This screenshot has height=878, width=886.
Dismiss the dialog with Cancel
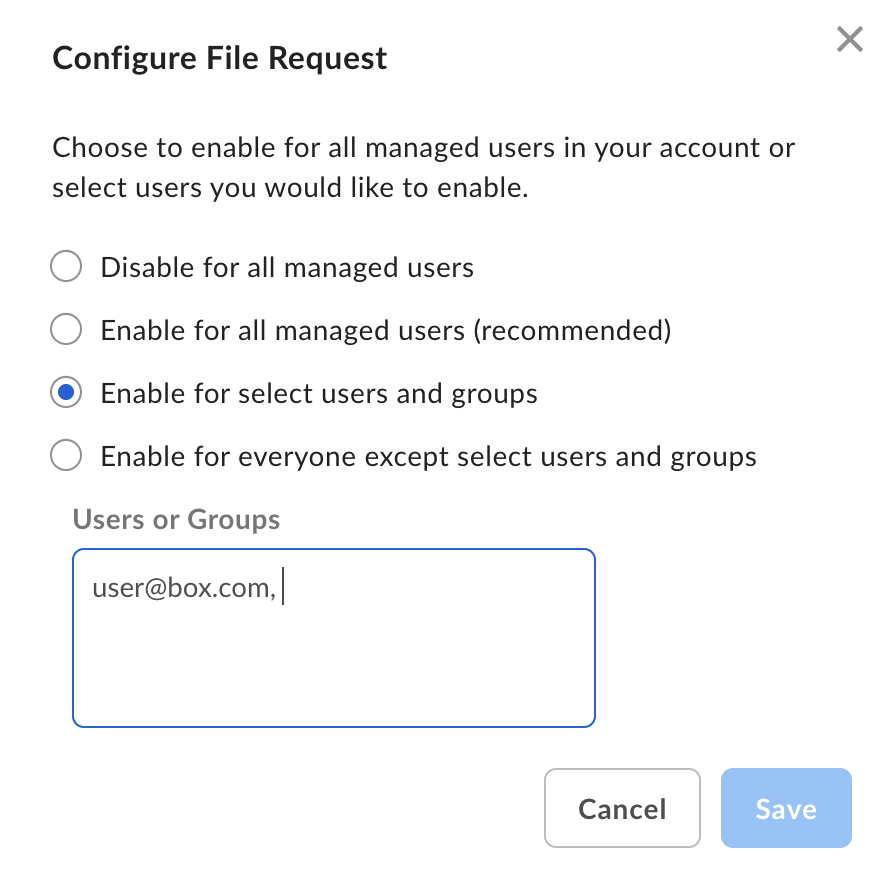pyautogui.click(x=622, y=808)
